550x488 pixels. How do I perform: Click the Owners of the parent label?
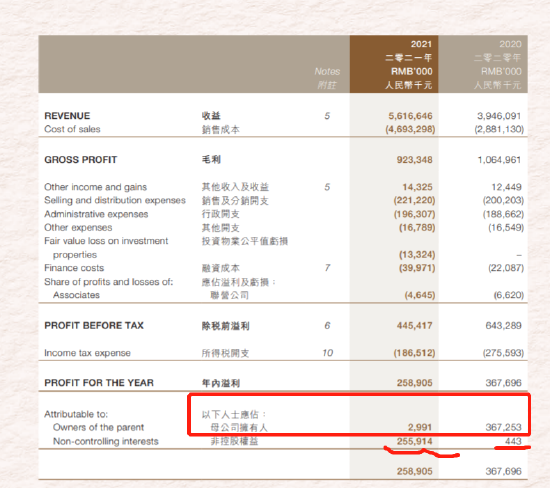pos(98,427)
